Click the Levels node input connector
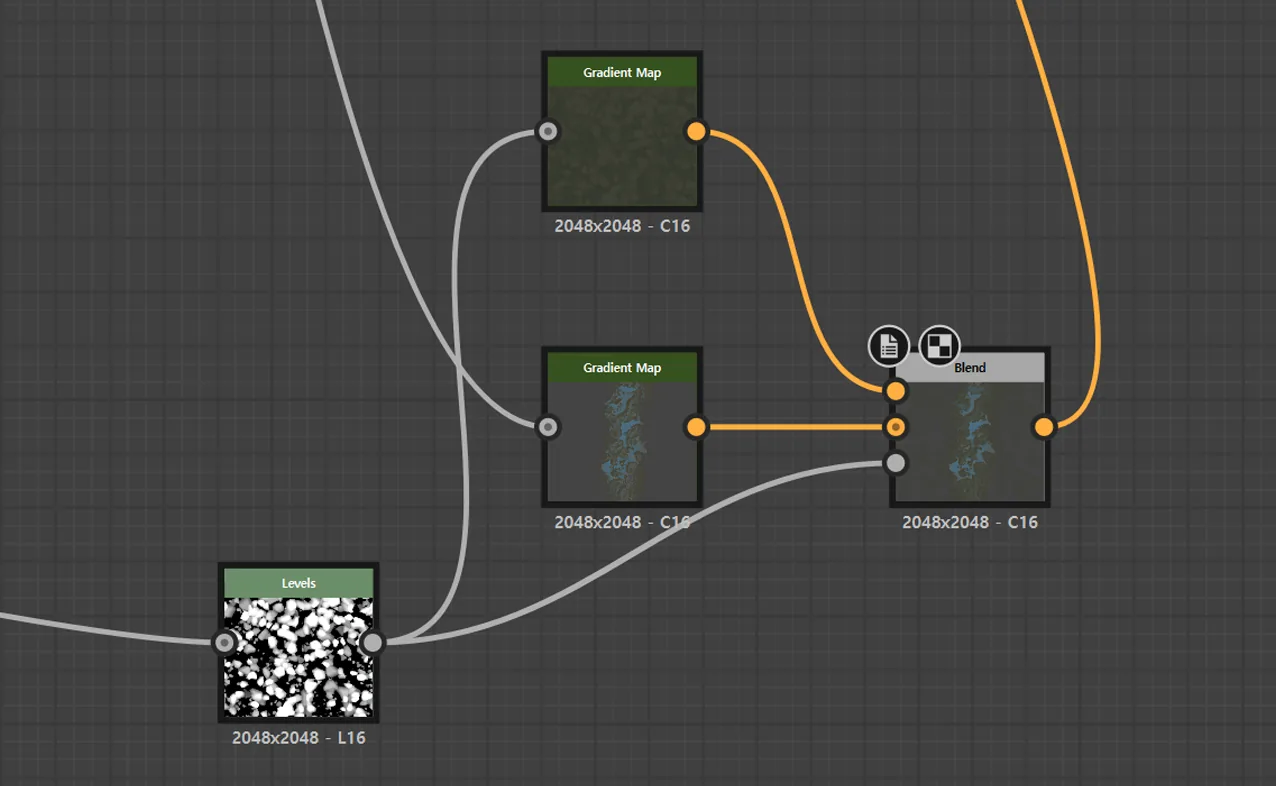The height and width of the screenshot is (786, 1276). (x=225, y=642)
